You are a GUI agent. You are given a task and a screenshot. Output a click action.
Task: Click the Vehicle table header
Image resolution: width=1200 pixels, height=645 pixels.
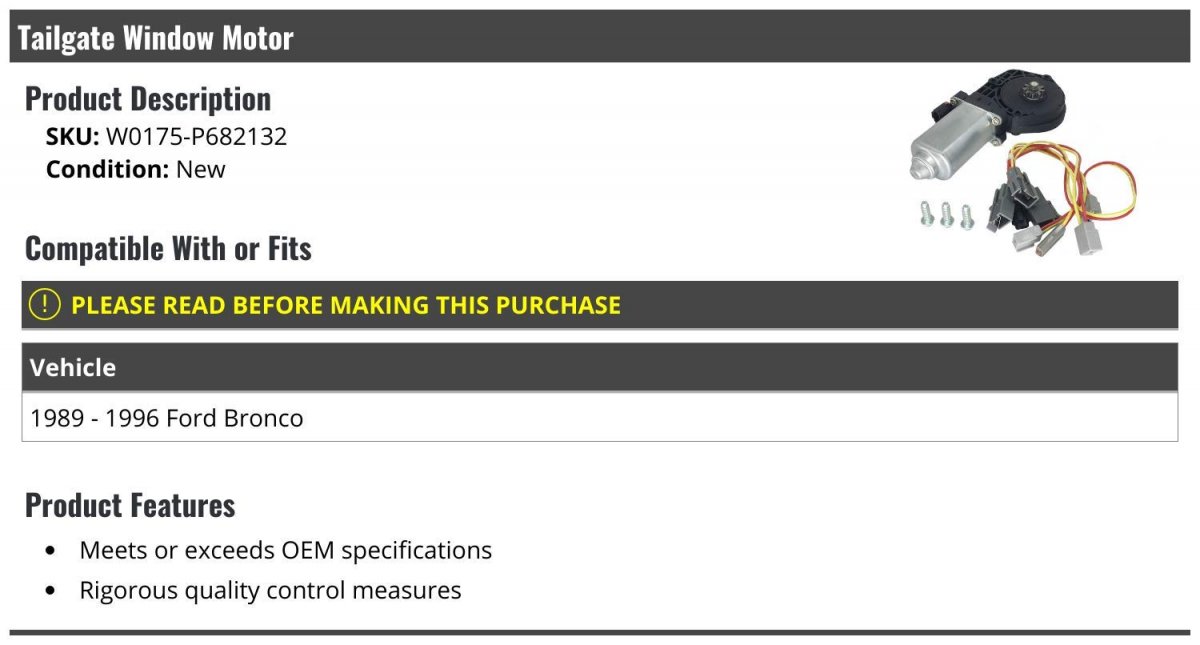tap(600, 367)
